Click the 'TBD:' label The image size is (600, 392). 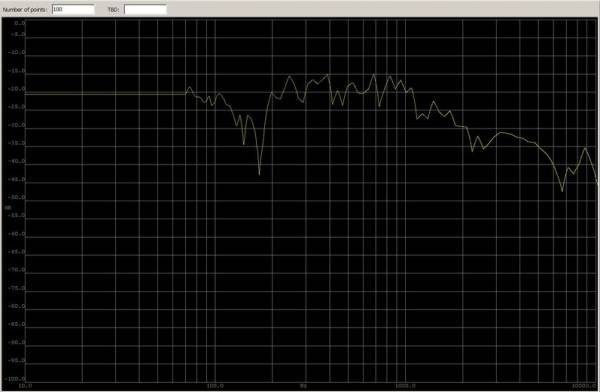[114, 10]
